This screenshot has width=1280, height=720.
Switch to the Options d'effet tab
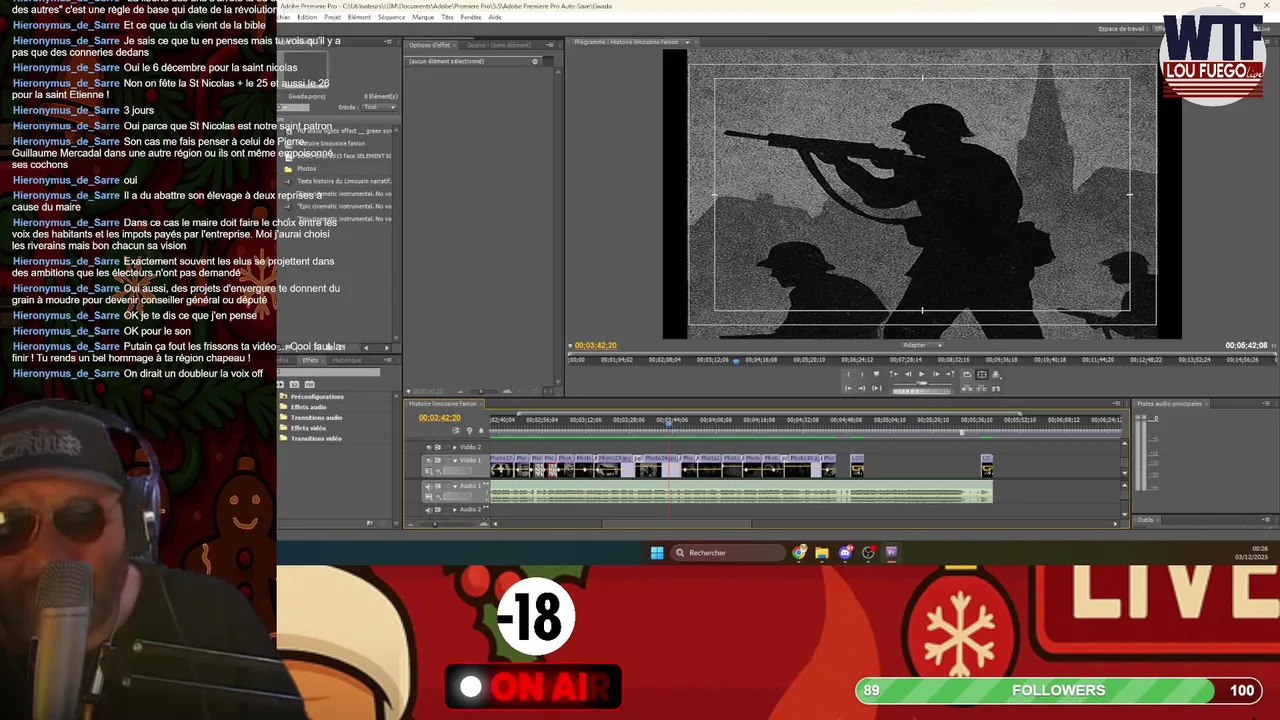coord(430,45)
